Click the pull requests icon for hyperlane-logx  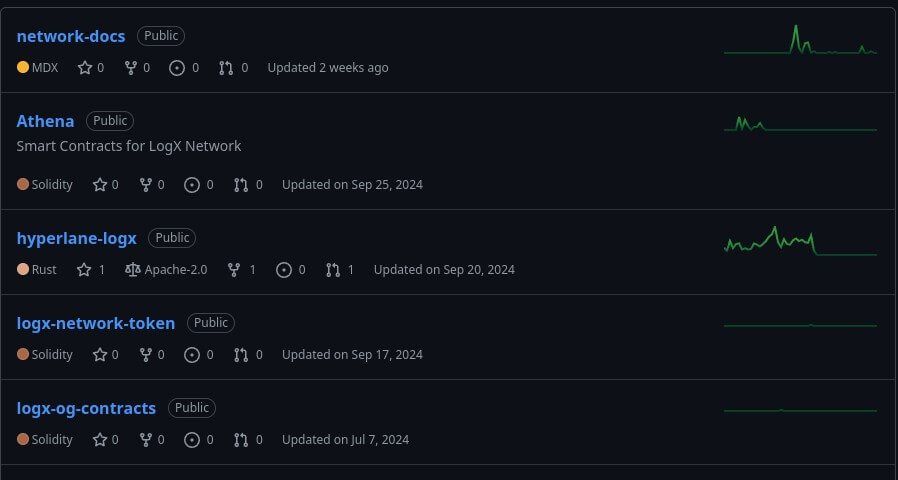(333, 270)
